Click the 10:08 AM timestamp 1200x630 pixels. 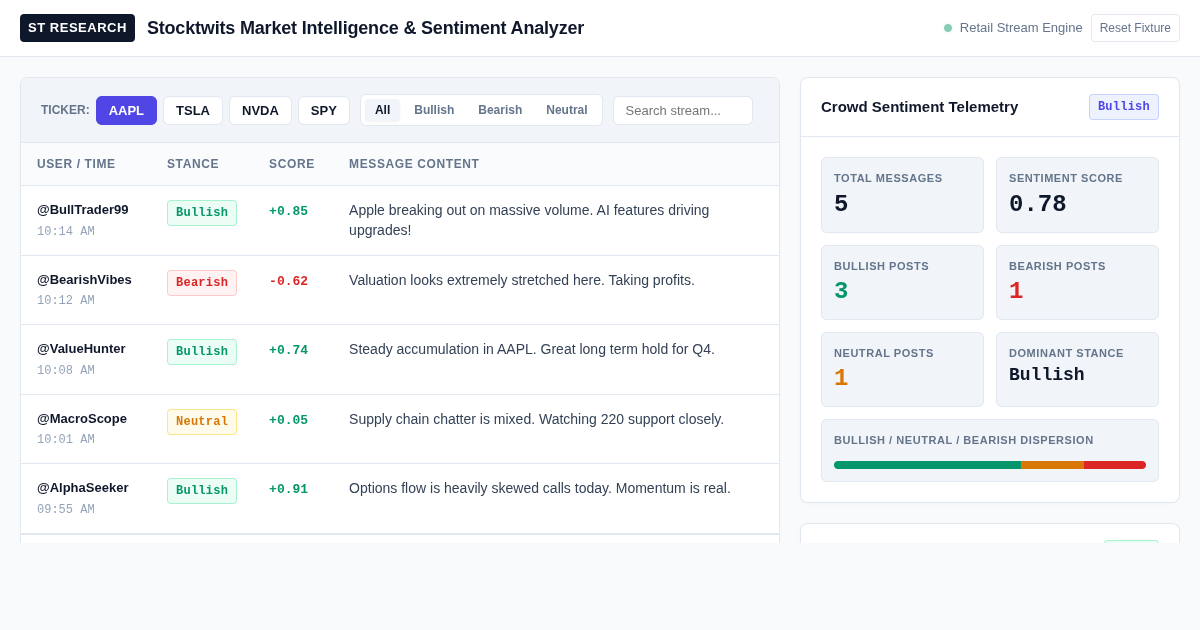66,371
